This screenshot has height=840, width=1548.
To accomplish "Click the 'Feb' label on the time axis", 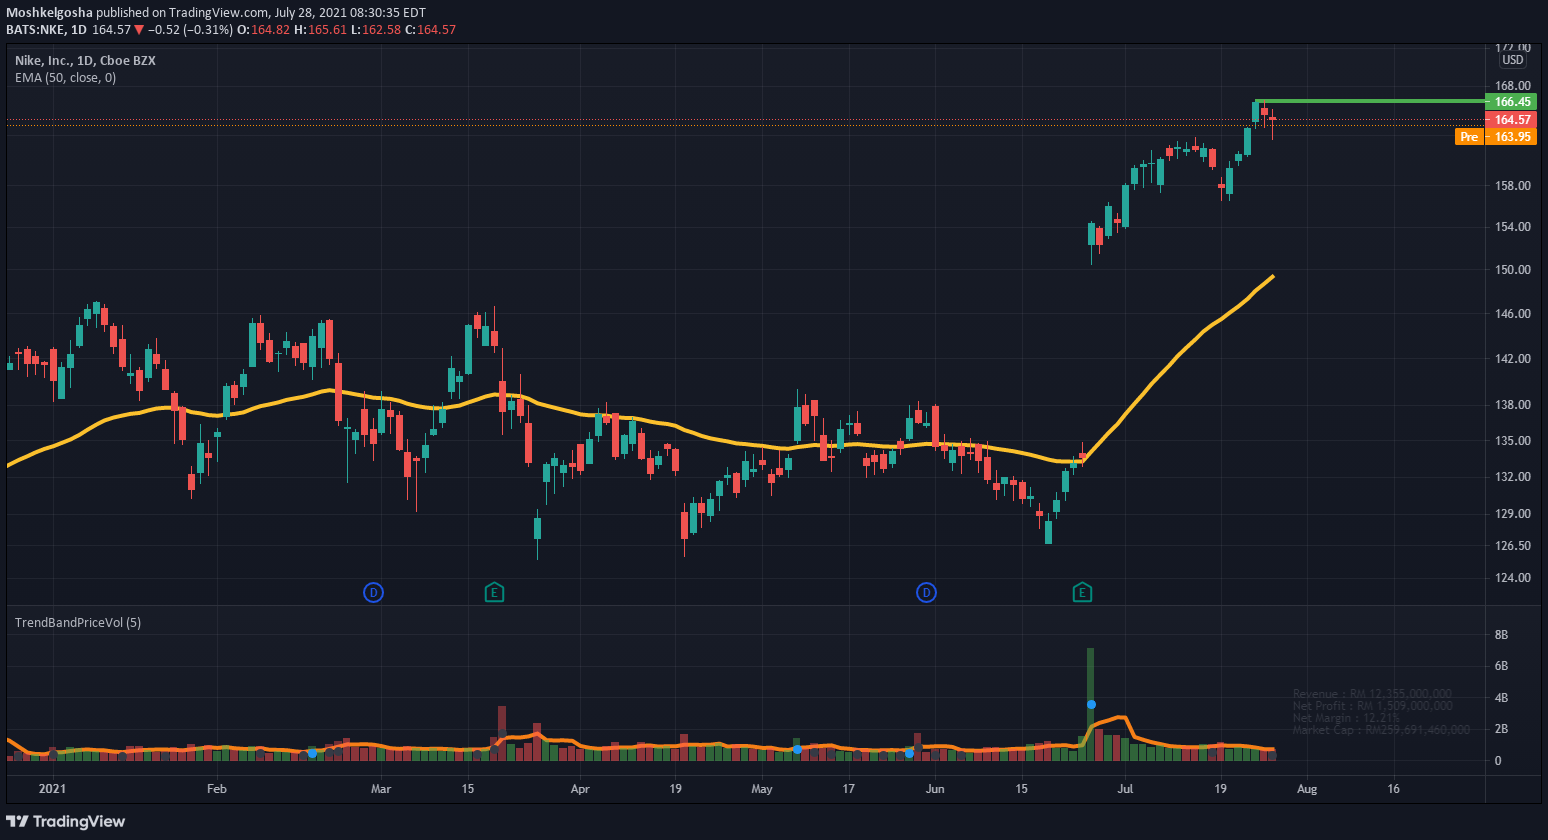I will pyautogui.click(x=217, y=789).
